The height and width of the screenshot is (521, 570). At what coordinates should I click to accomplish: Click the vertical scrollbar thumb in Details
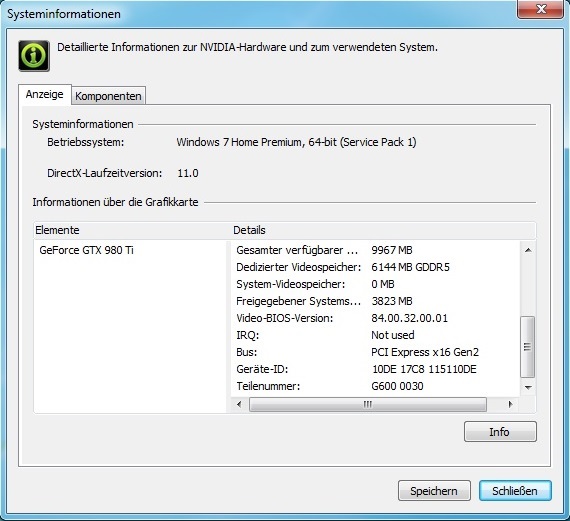pyautogui.click(x=528, y=347)
